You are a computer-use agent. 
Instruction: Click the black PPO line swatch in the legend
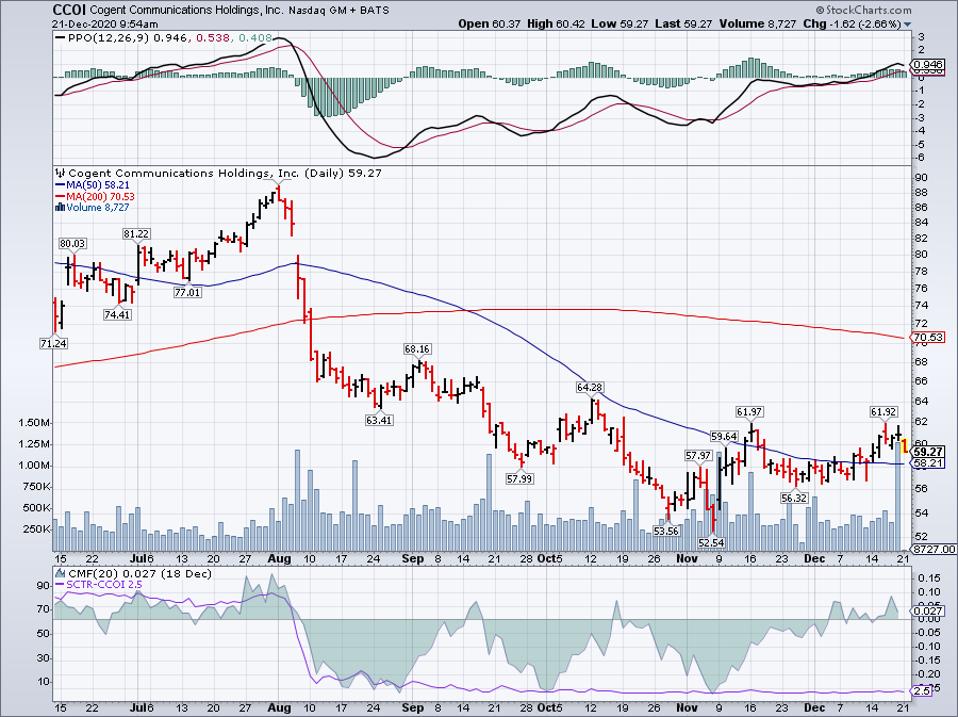[x=60, y=38]
